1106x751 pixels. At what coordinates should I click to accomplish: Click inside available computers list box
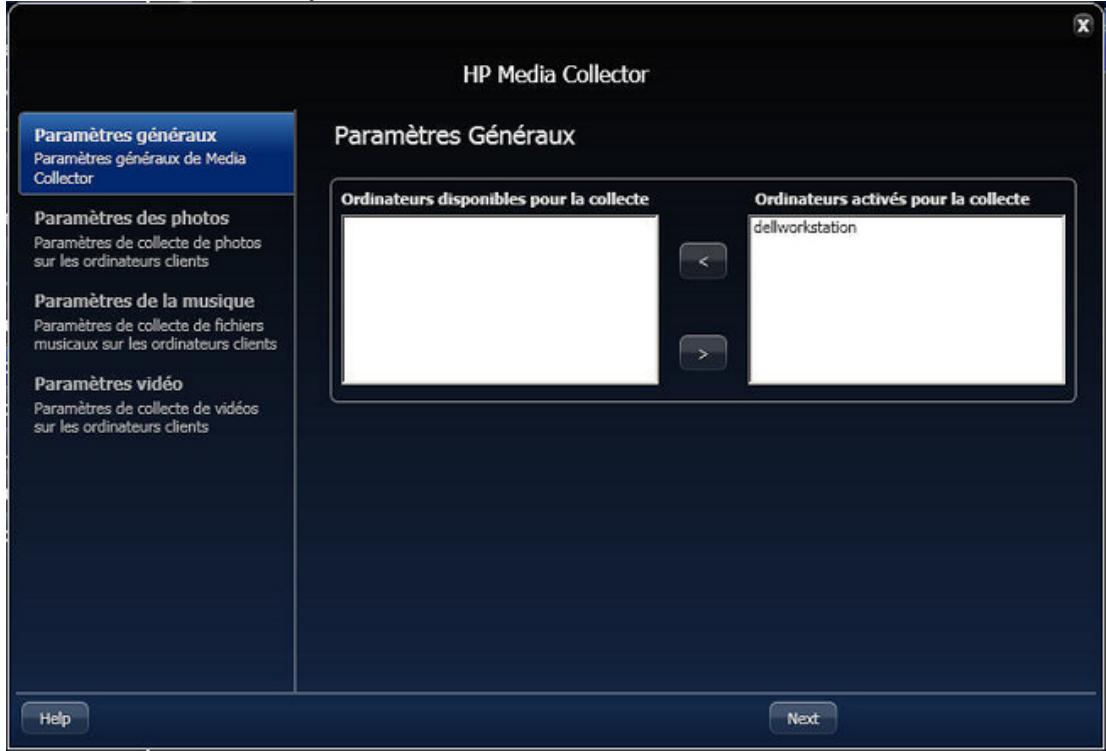tap(500, 300)
